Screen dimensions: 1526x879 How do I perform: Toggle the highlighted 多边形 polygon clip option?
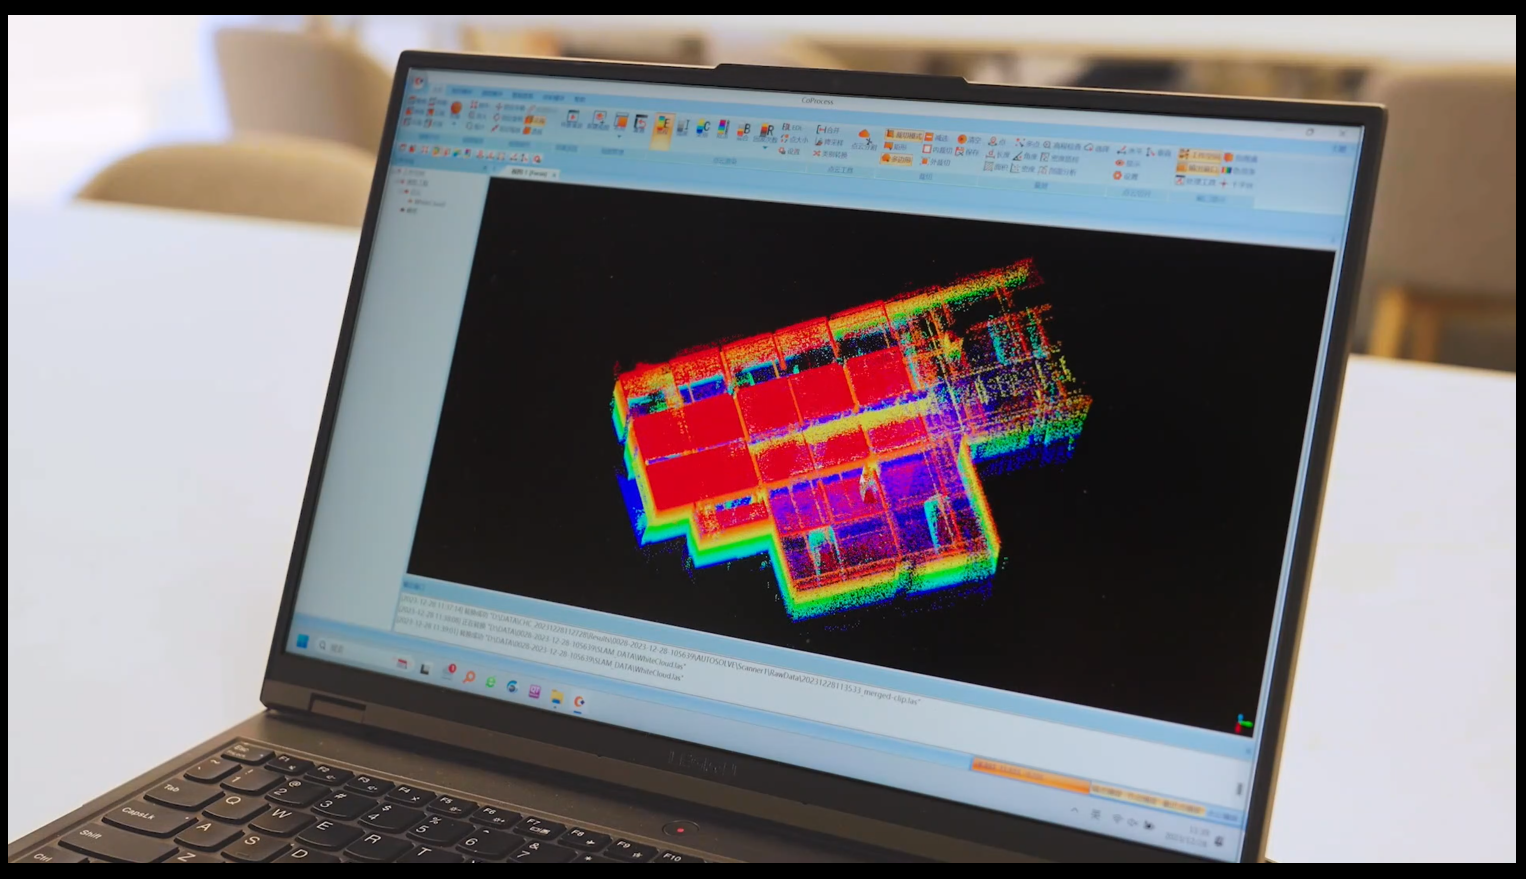pos(896,159)
